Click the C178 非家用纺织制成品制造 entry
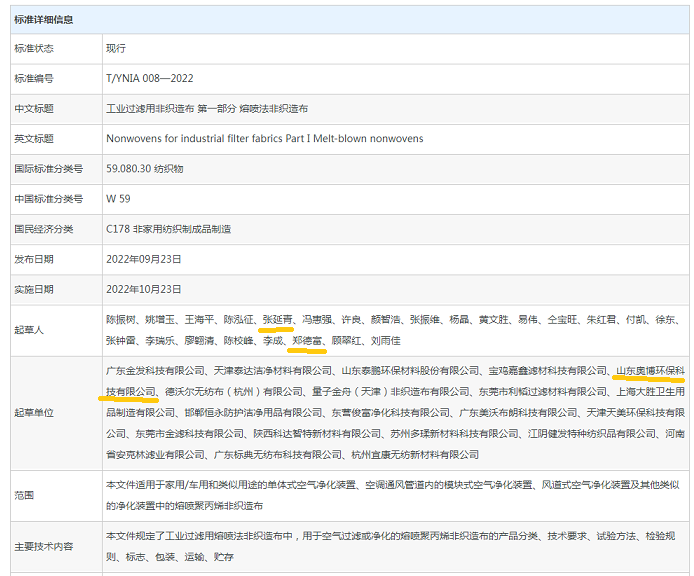The width and height of the screenshot is (694, 576). pyautogui.click(x=168, y=229)
